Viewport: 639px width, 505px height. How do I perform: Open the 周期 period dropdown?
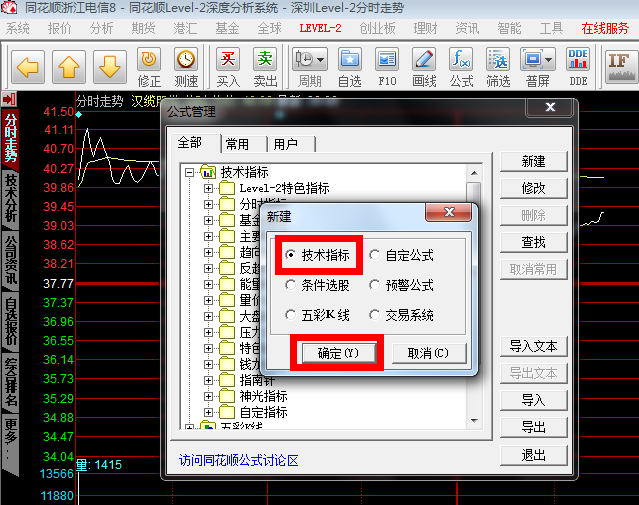310,66
